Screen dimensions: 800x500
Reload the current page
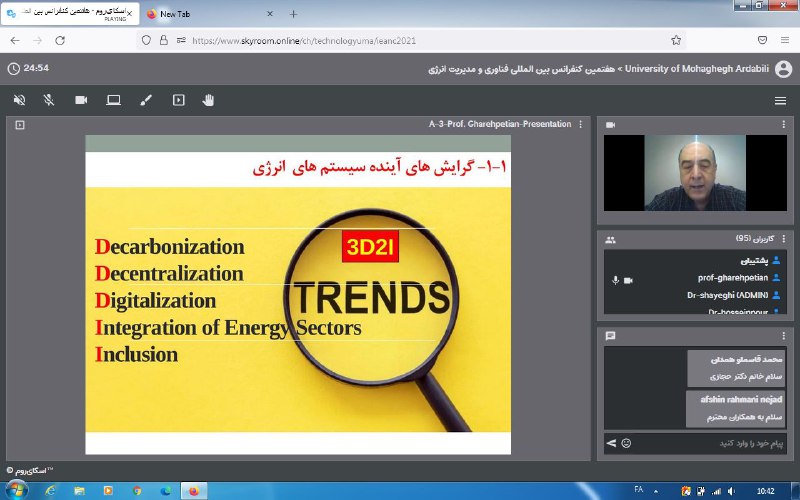click(x=60, y=40)
